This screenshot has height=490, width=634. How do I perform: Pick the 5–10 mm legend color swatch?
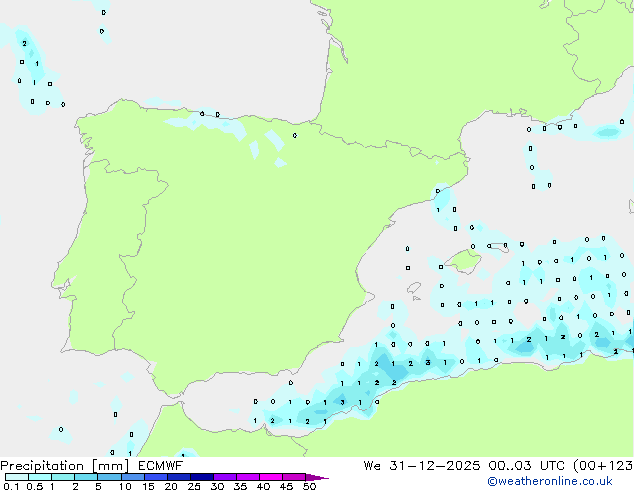[109, 477]
